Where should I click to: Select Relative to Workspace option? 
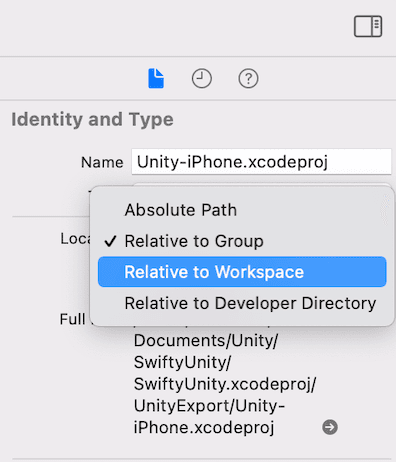[242, 272]
